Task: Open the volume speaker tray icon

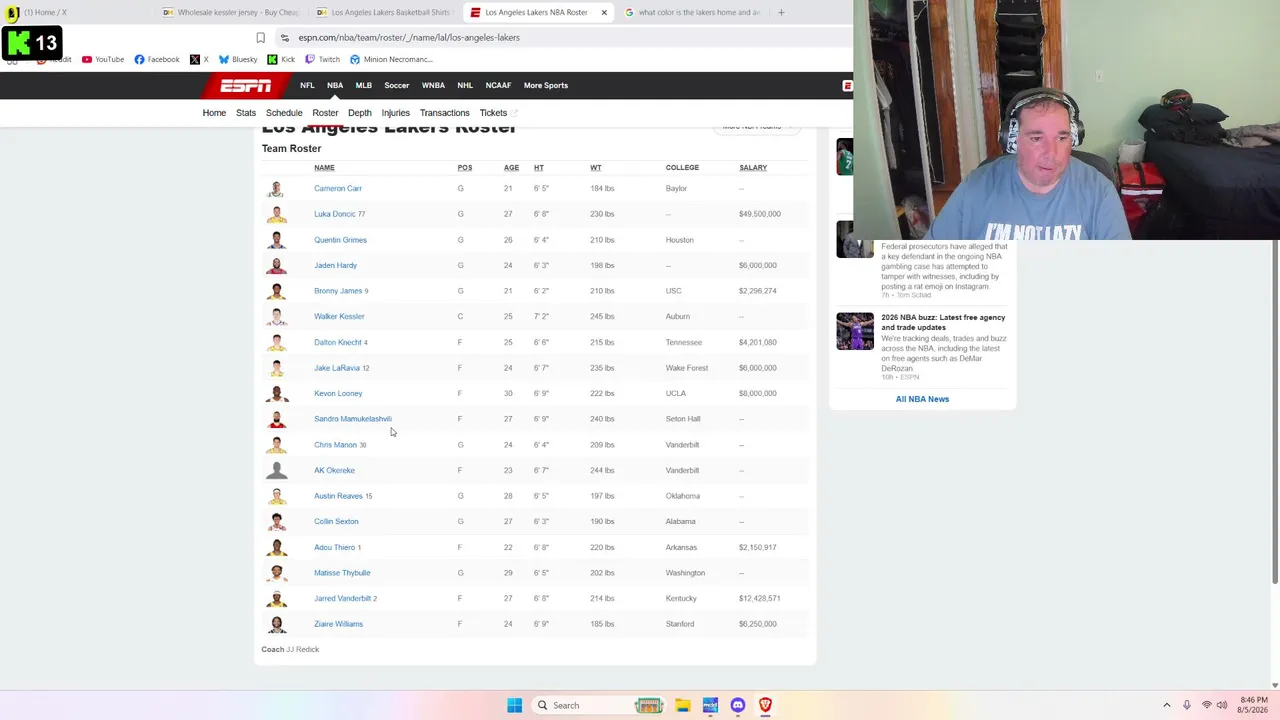Action: 1222,705
